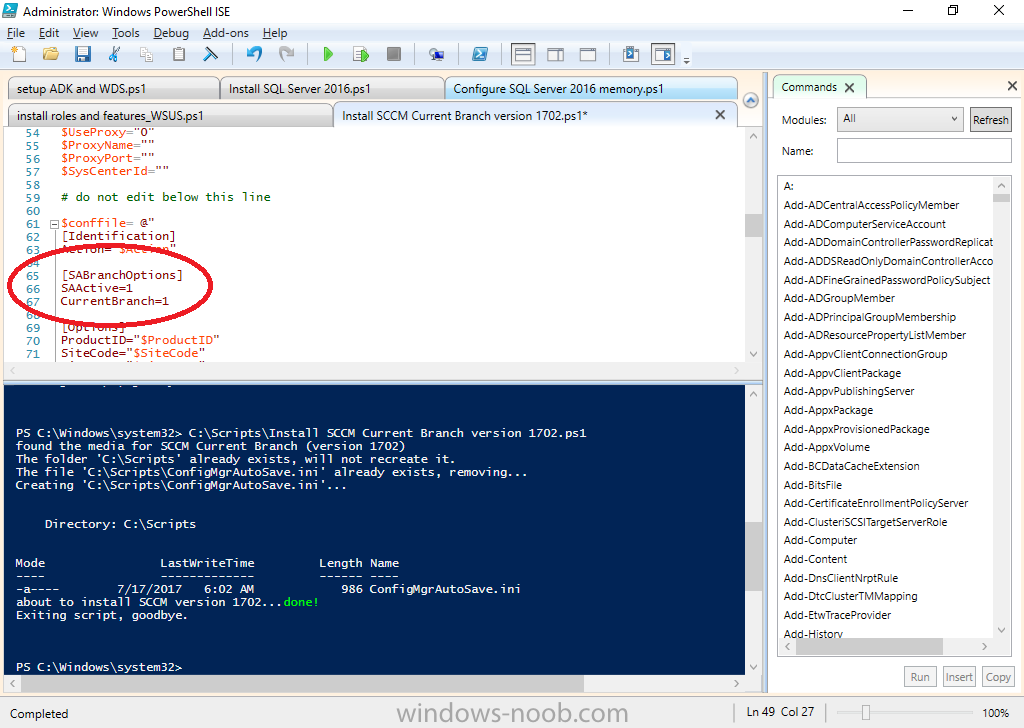Show script pane maximized icon
Screen dimensions: 1024x728
588,55
